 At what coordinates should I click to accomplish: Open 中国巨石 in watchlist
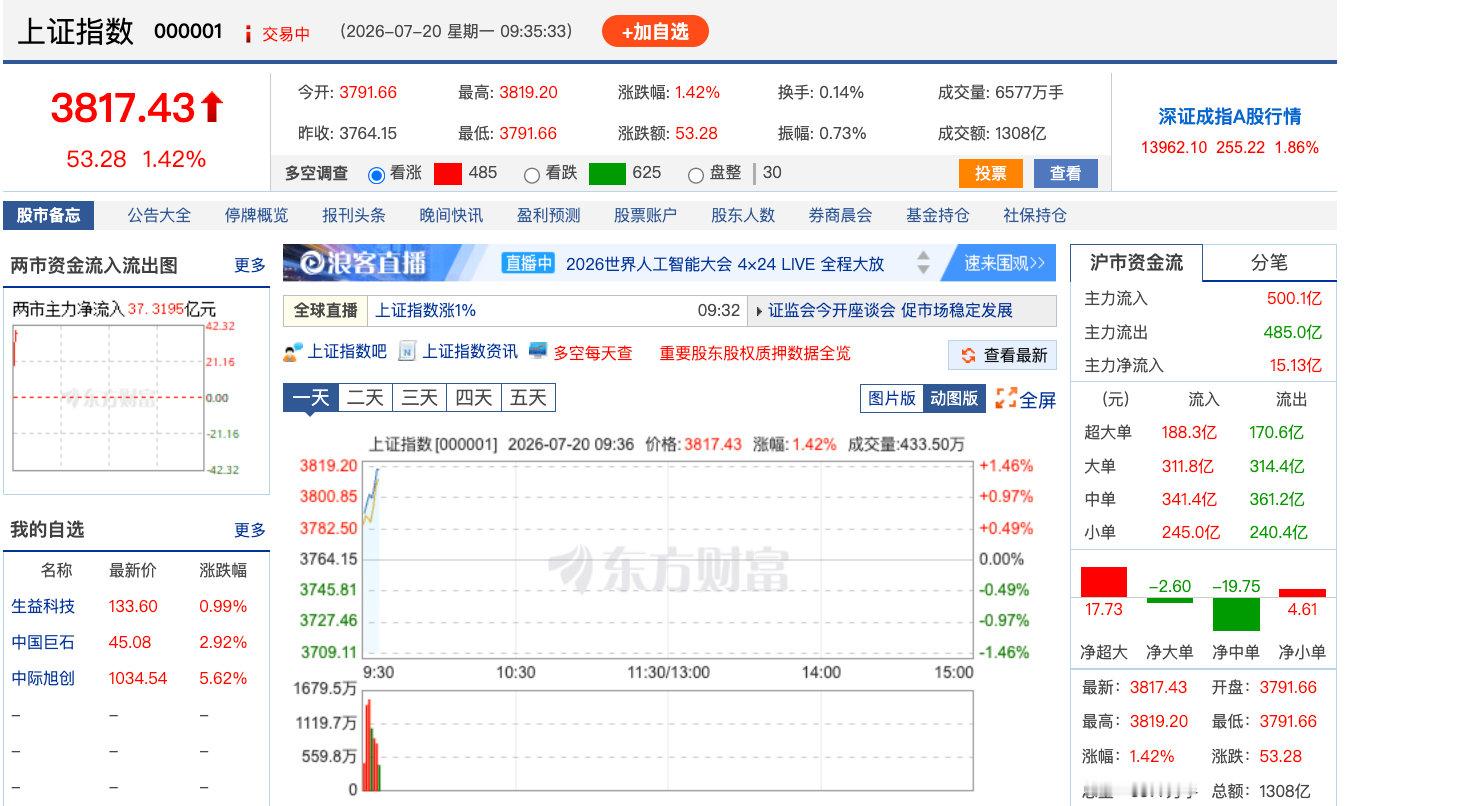click(x=43, y=642)
